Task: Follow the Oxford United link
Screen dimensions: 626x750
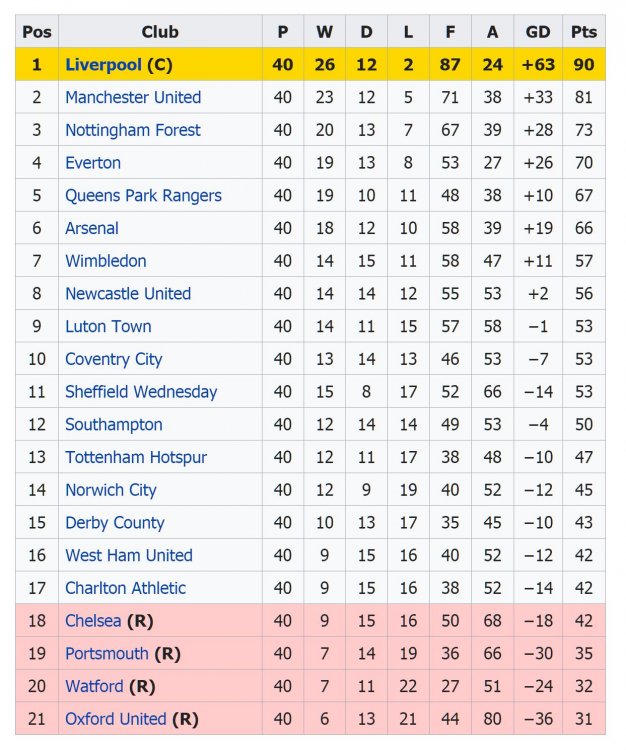Action: click(116, 719)
